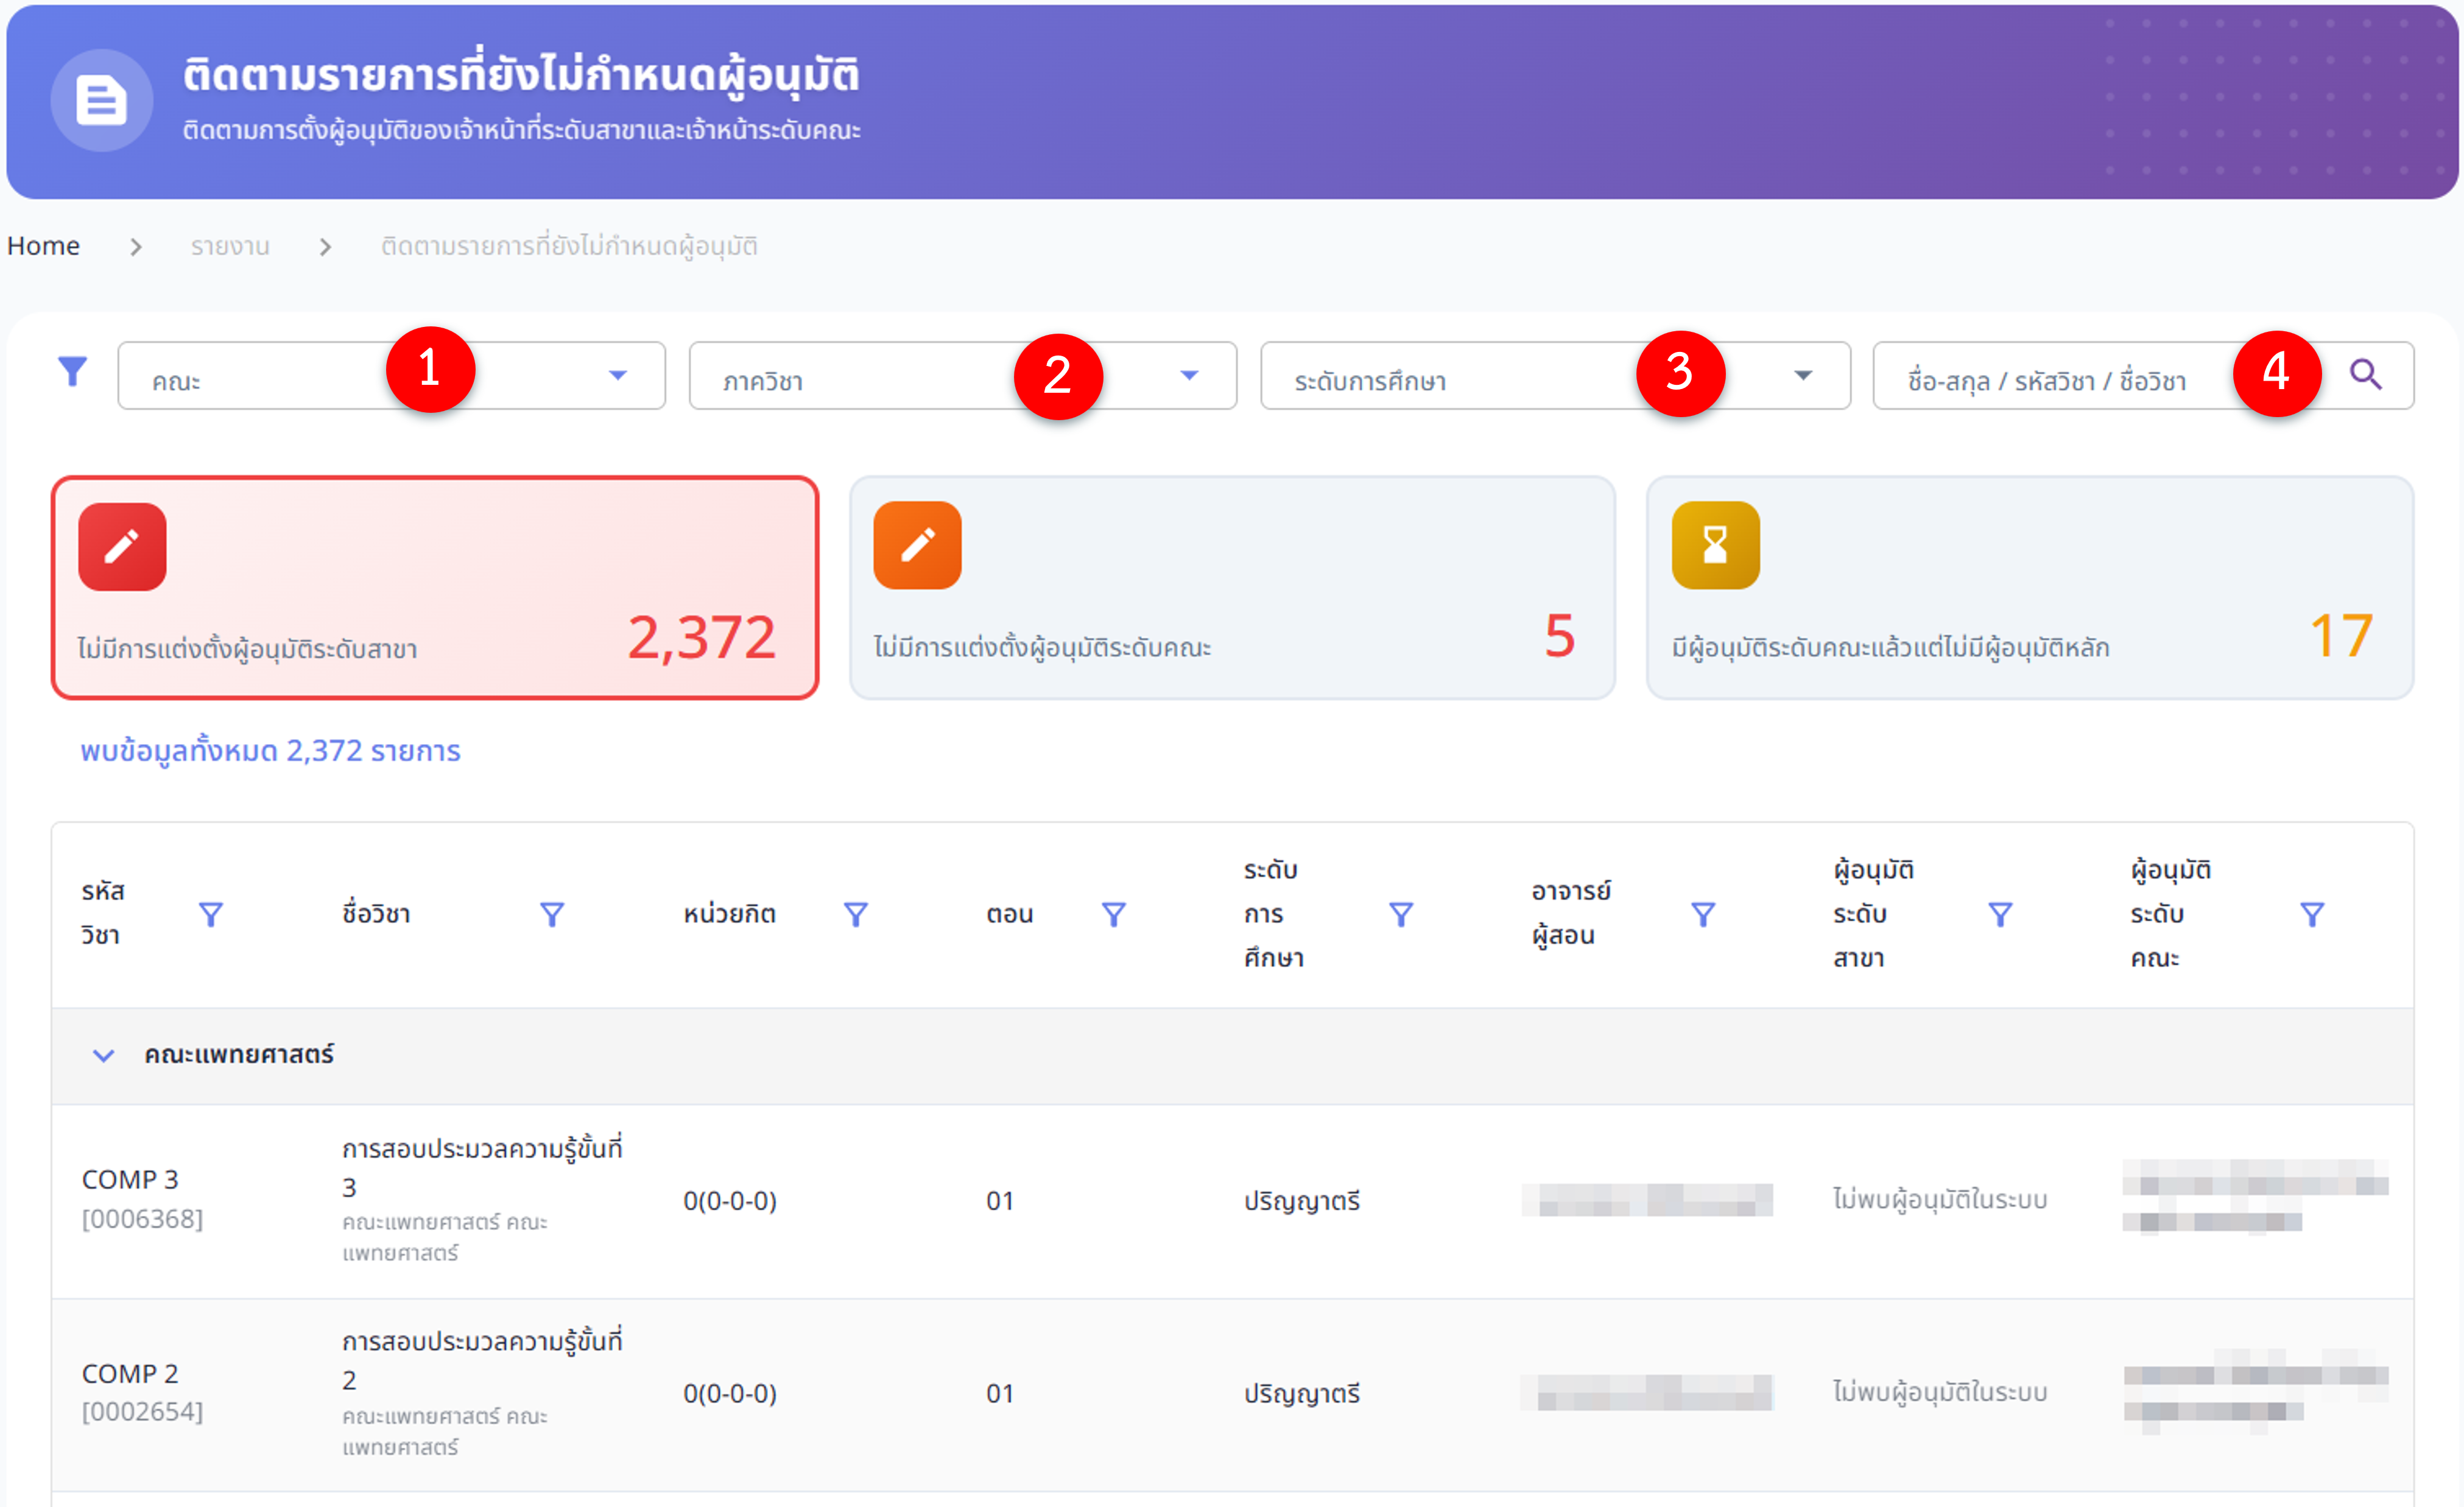This screenshot has height=1507, width=2464.
Task: Select the ไม่มีการแต่งตั้งผู้อนุมัติระดับสาขา card
Action: pyautogui.click(x=435, y=588)
